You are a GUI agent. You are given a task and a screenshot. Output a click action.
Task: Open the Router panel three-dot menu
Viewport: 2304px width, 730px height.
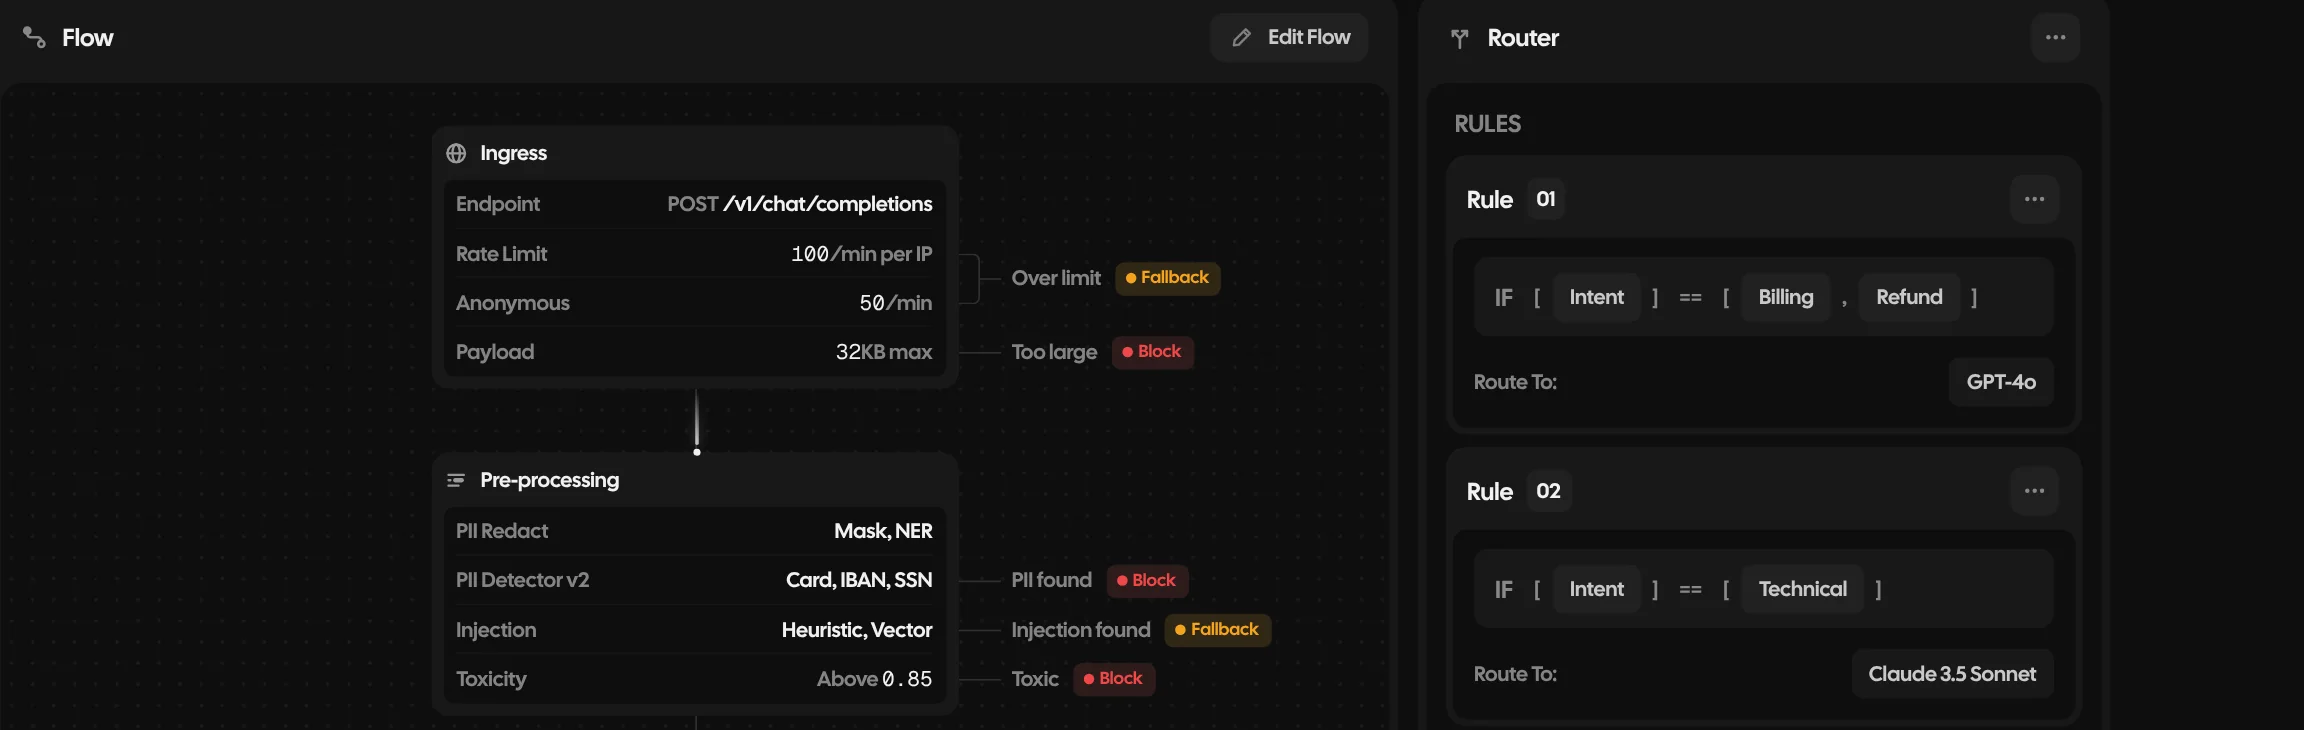(2055, 38)
